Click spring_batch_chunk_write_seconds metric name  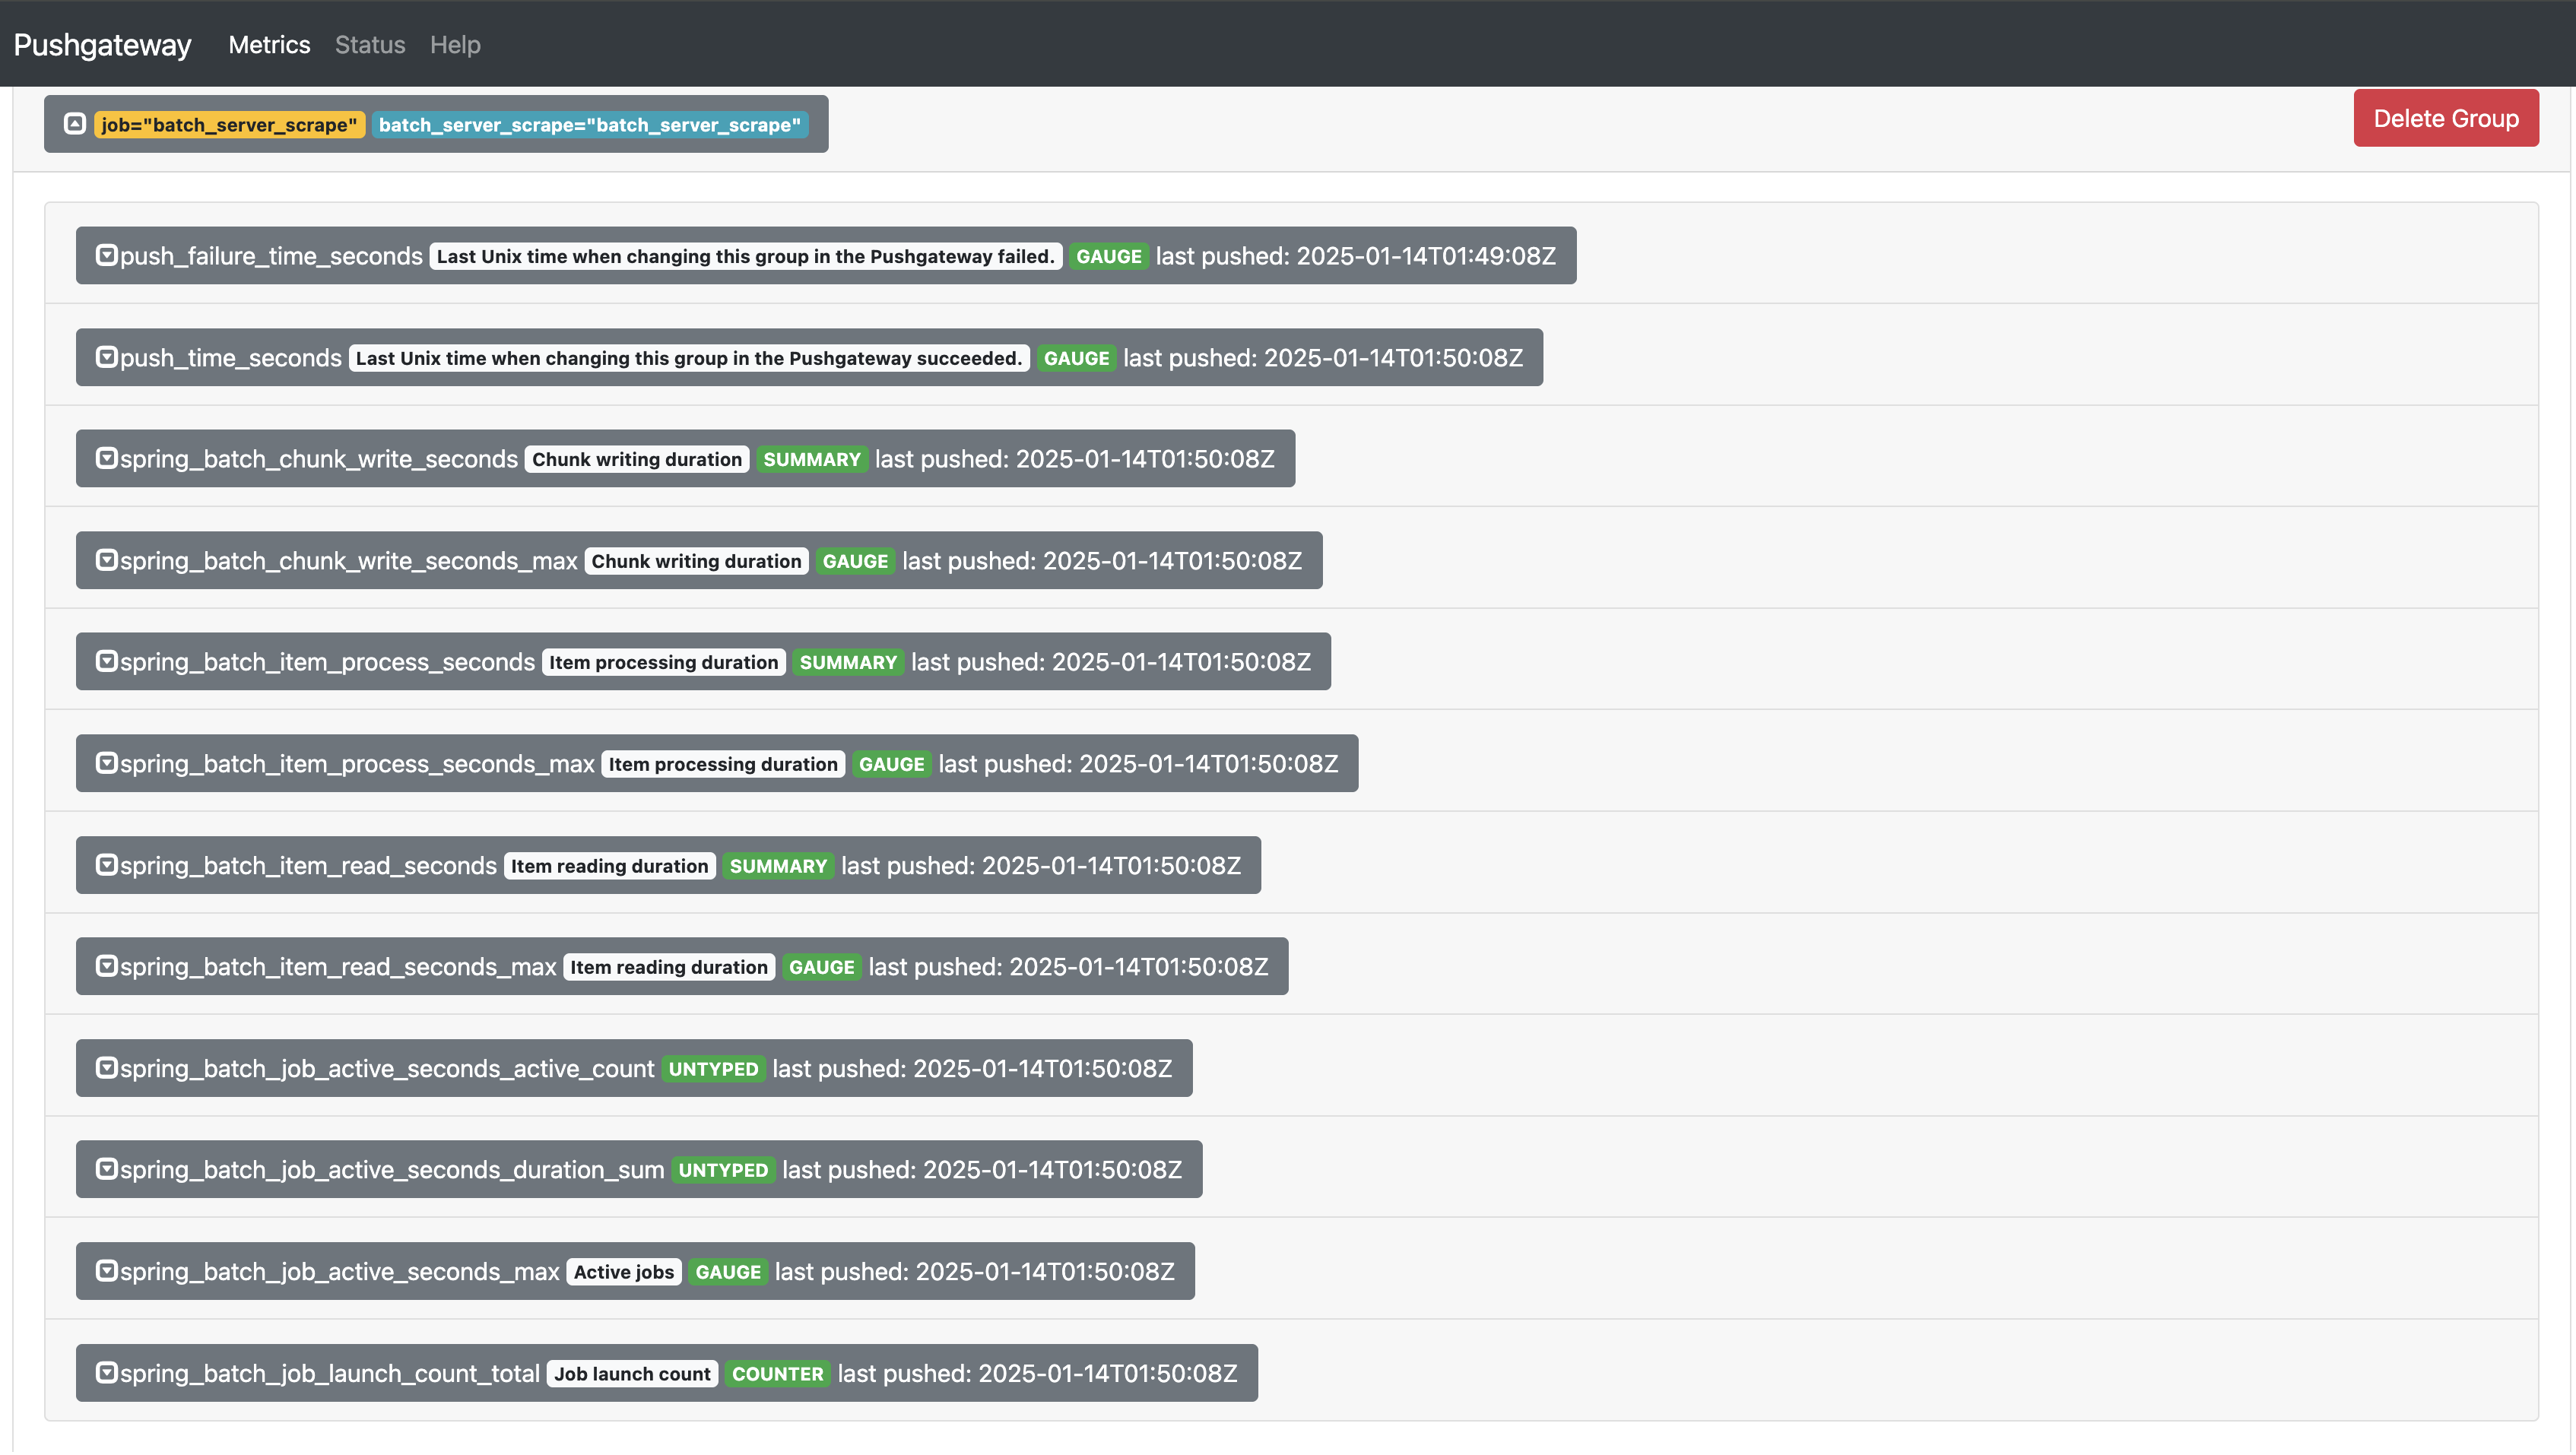[319, 459]
